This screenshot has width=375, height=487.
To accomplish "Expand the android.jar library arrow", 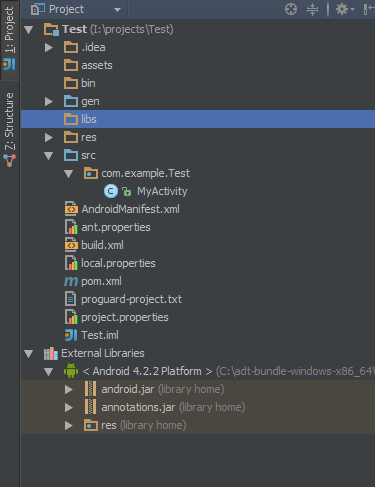I will pyautogui.click(x=69, y=390).
